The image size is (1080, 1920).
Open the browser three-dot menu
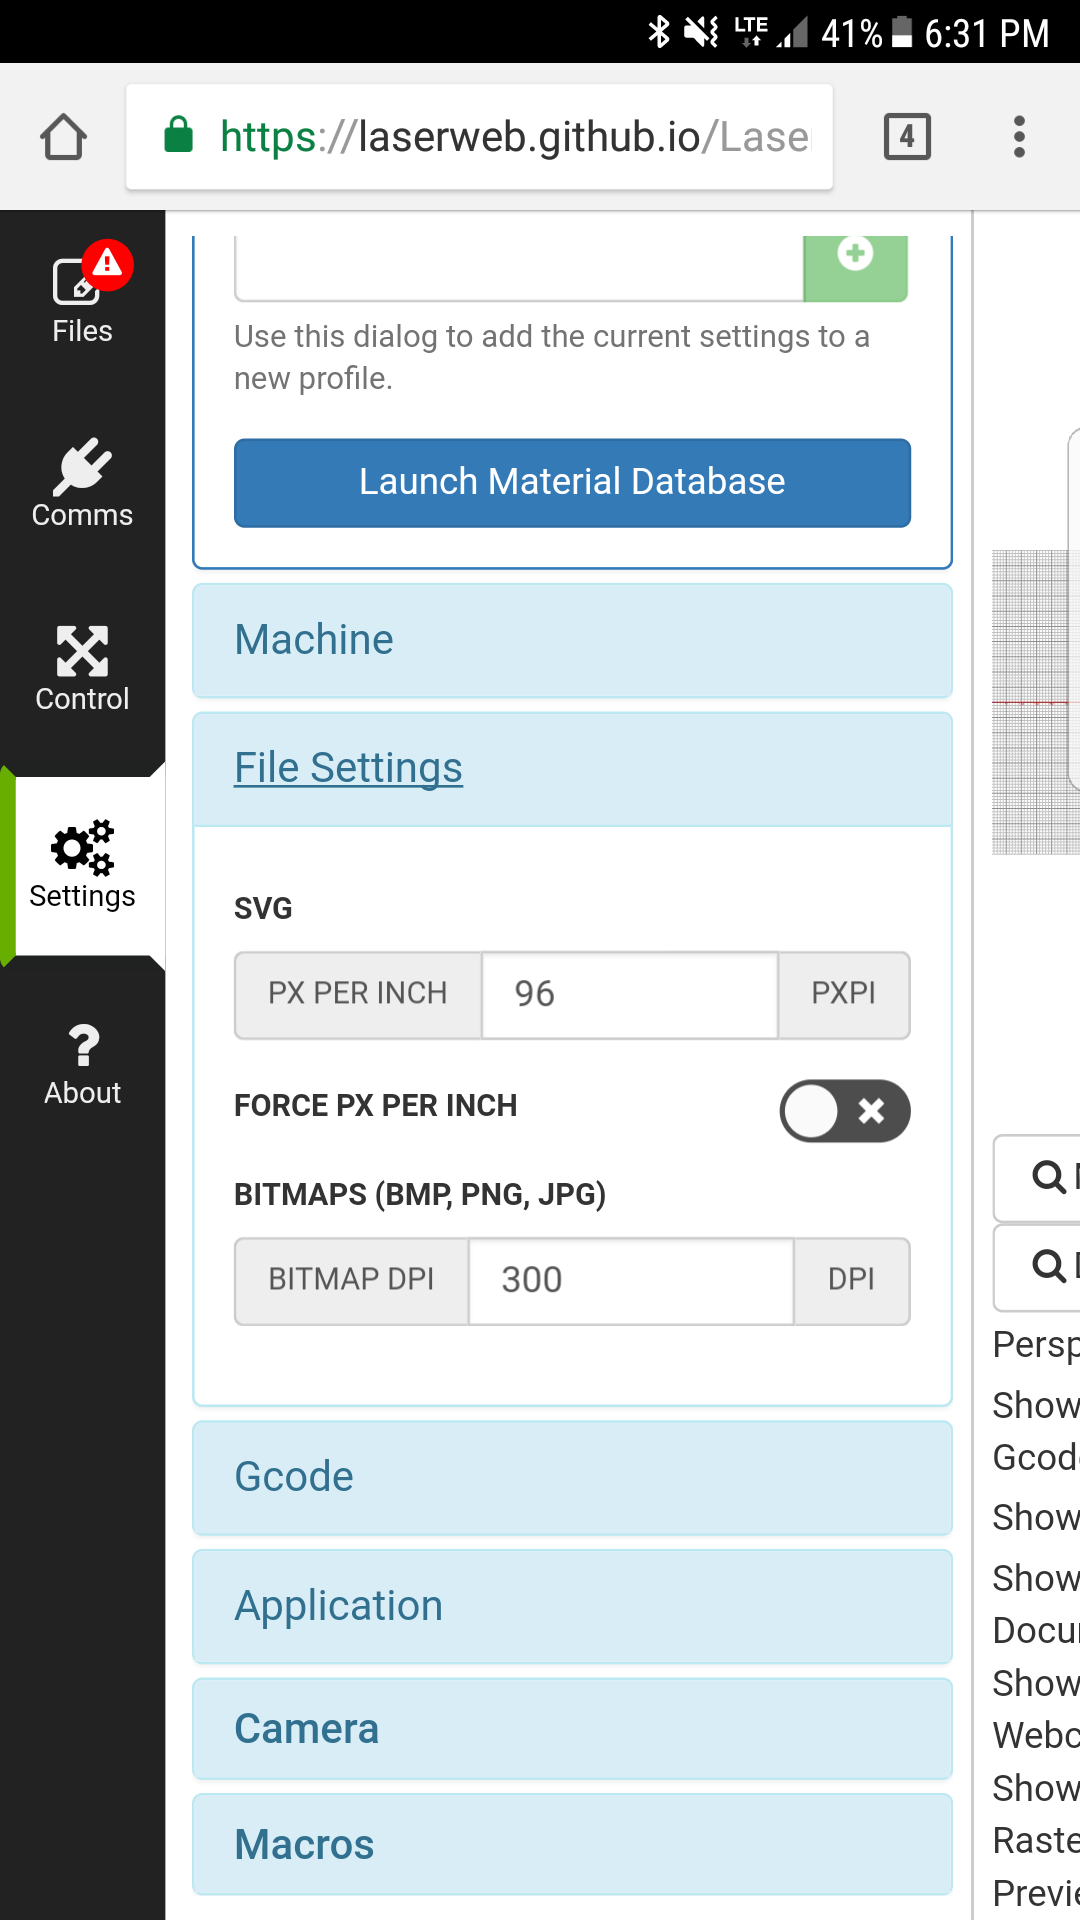[1018, 137]
